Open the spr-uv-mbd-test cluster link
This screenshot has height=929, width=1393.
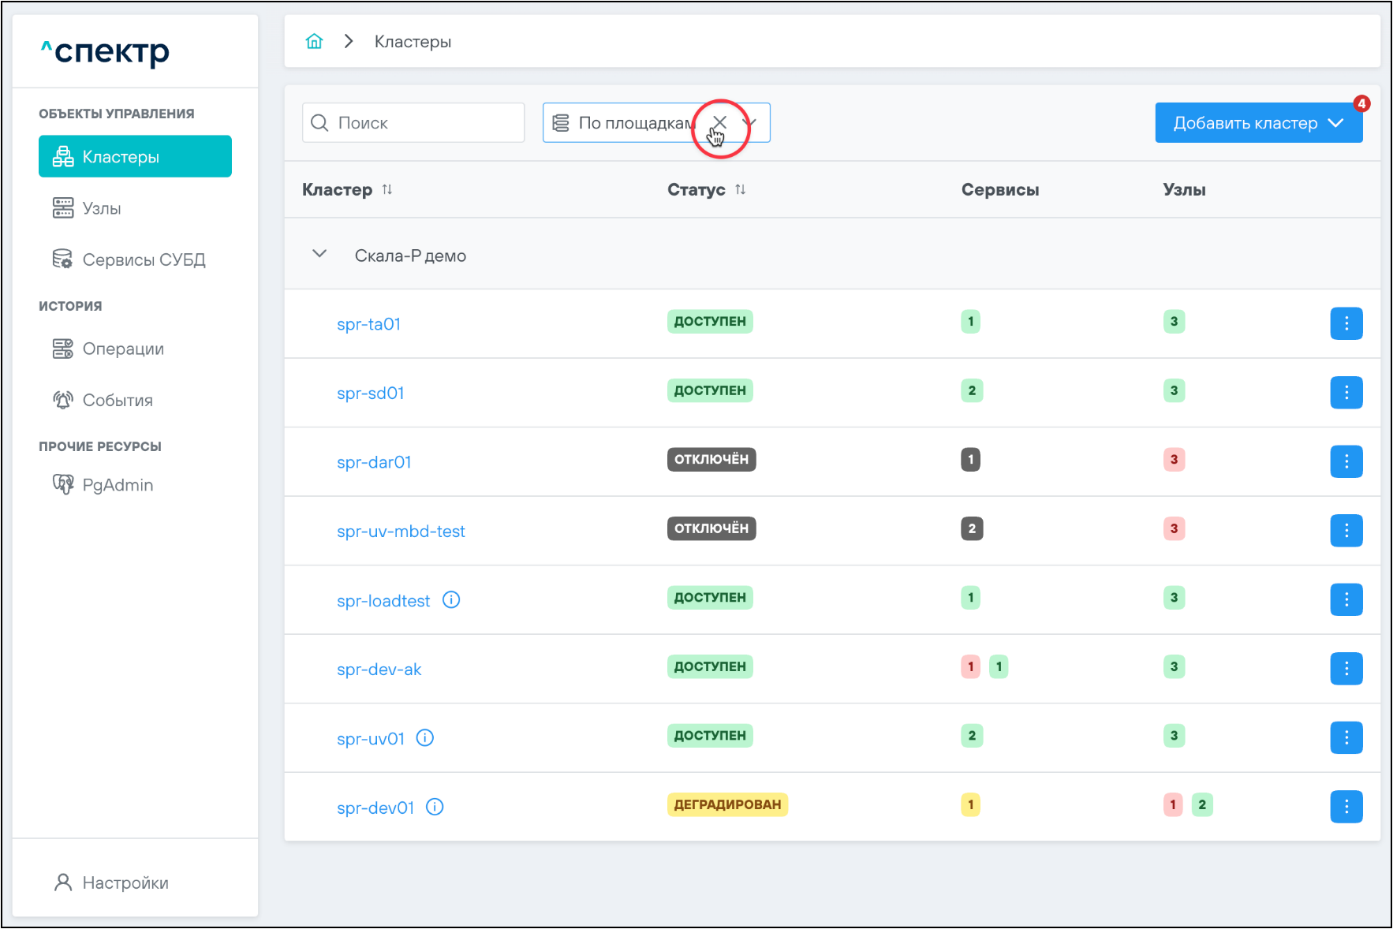(401, 531)
